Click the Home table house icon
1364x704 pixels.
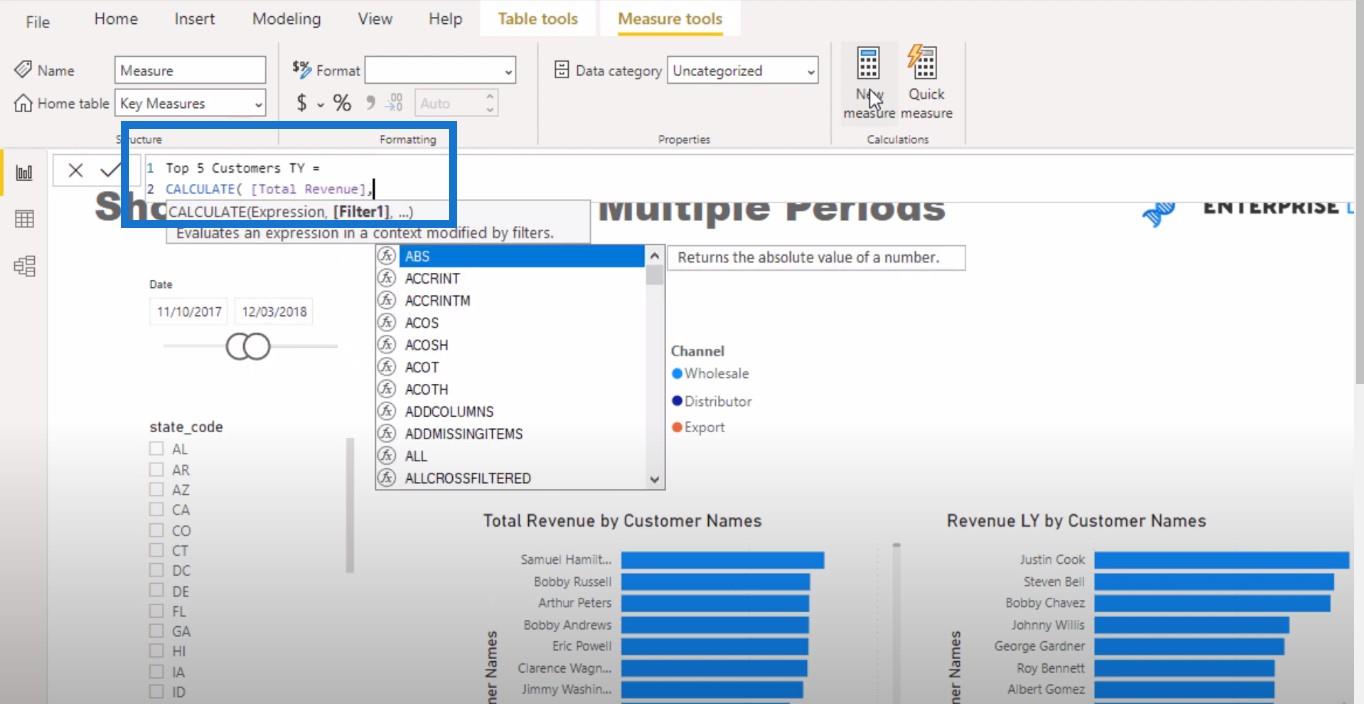(23, 103)
